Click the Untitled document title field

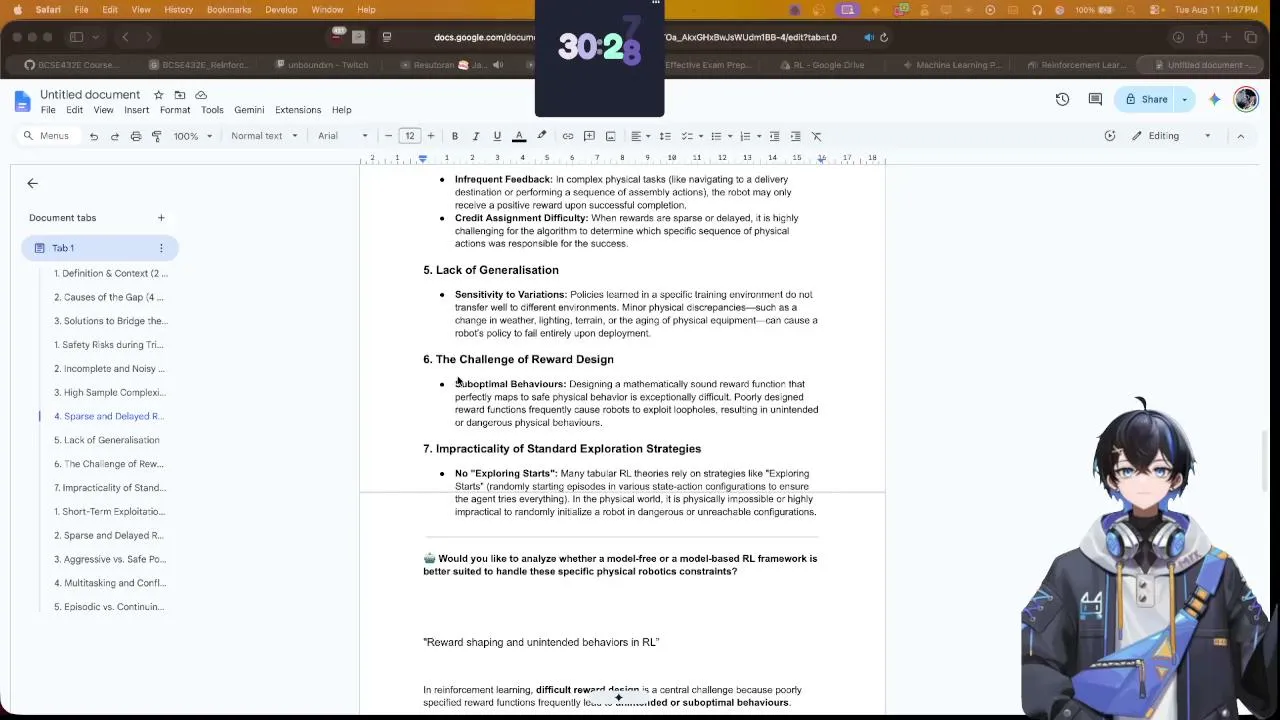90,94
